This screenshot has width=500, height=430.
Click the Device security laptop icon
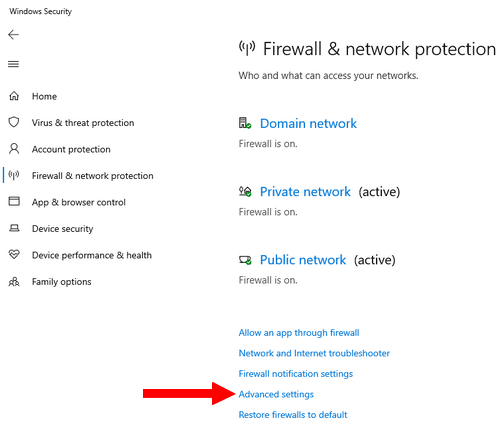tap(14, 228)
